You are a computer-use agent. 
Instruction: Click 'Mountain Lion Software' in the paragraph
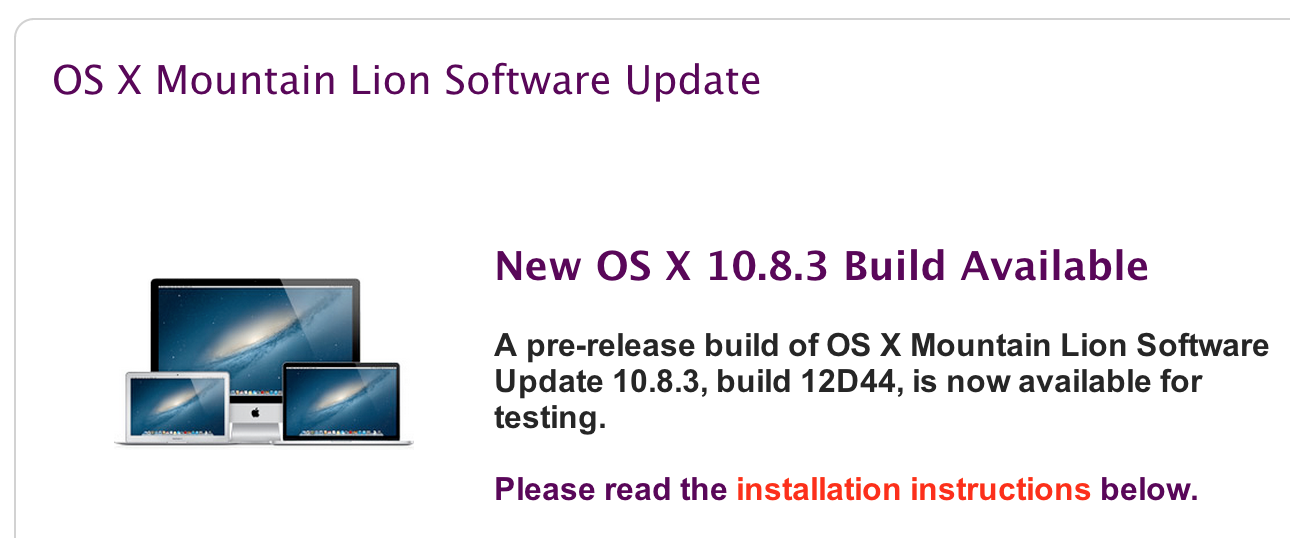point(1089,346)
